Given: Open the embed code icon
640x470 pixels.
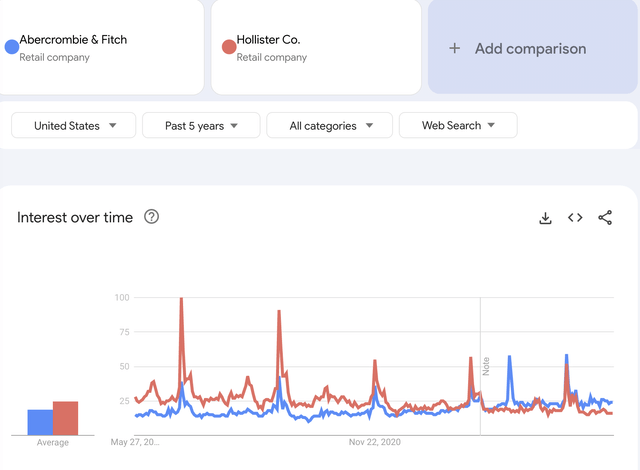Looking at the screenshot, I should click(575, 218).
